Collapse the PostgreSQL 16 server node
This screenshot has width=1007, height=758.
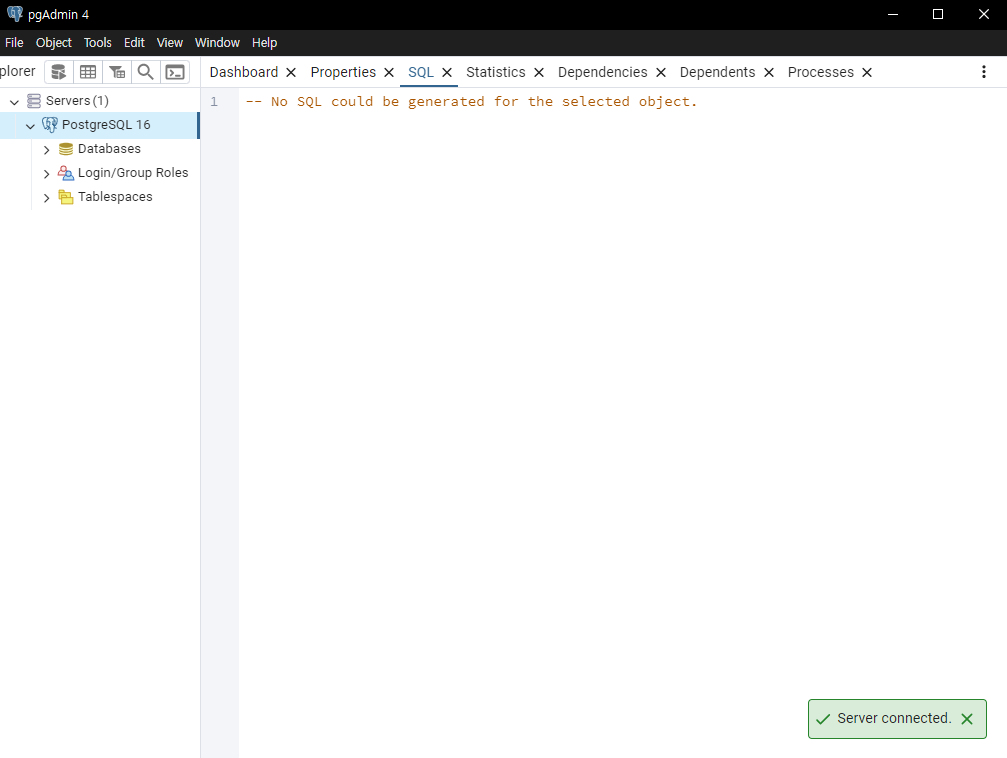coord(30,125)
